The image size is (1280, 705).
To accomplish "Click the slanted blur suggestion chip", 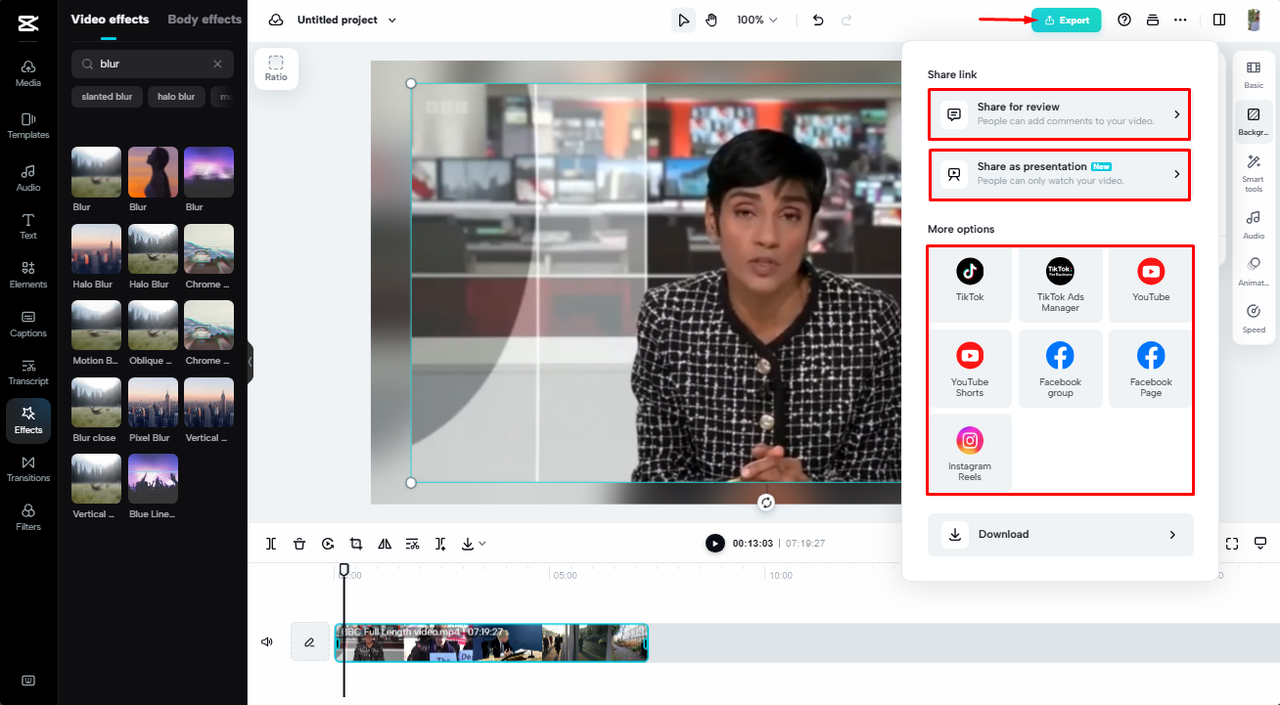I will coord(107,97).
